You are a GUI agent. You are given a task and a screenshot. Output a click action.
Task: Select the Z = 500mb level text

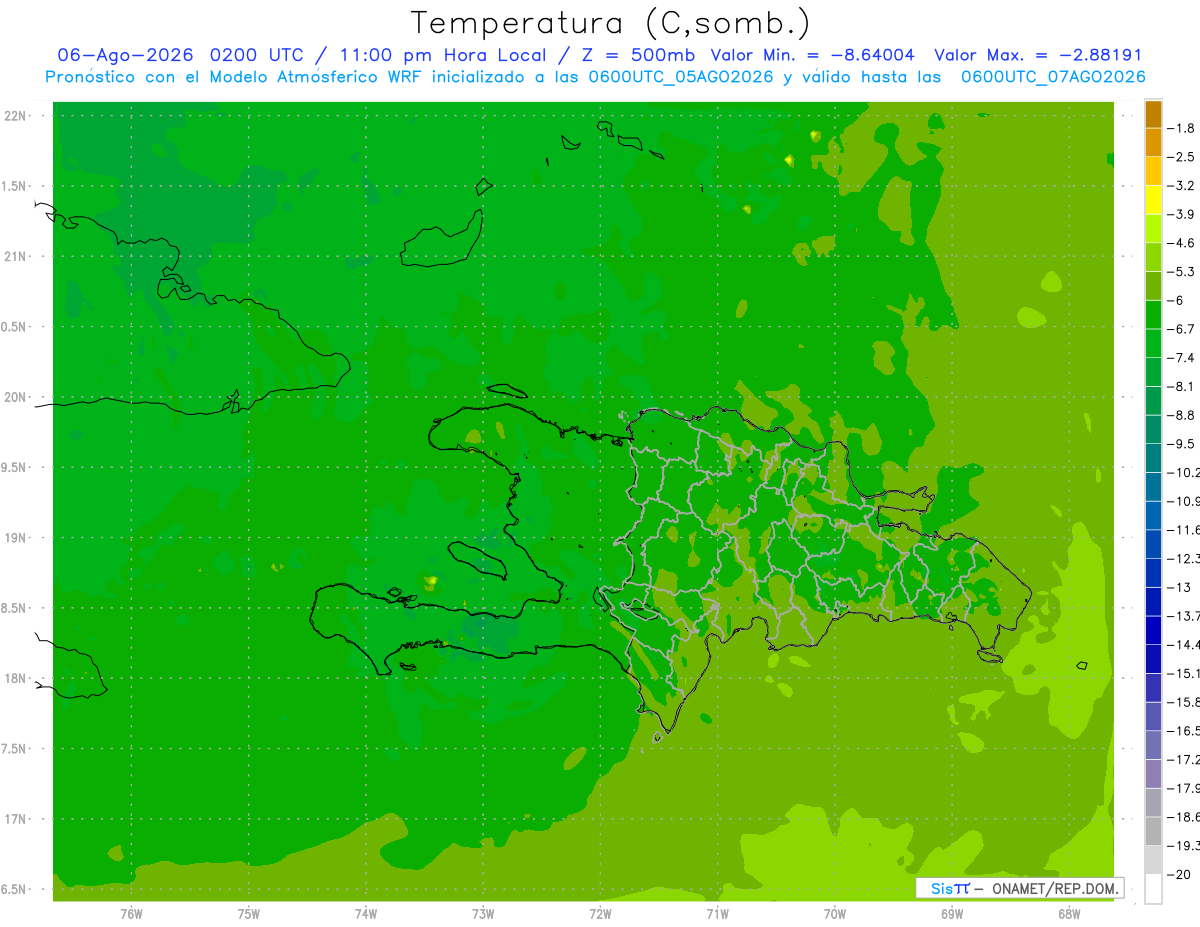coord(636,55)
